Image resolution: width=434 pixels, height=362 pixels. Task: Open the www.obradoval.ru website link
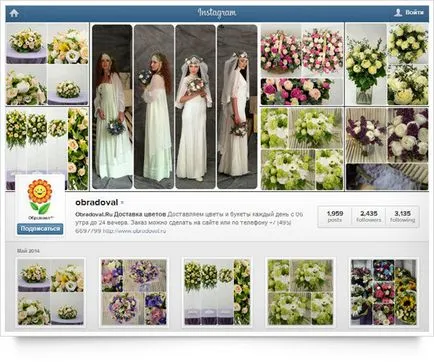tap(134, 231)
